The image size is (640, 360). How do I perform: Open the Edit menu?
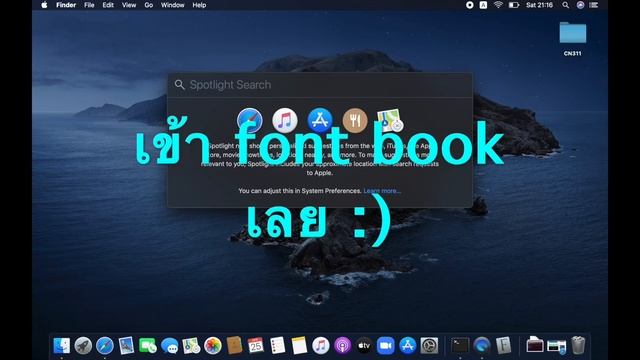tap(108, 5)
